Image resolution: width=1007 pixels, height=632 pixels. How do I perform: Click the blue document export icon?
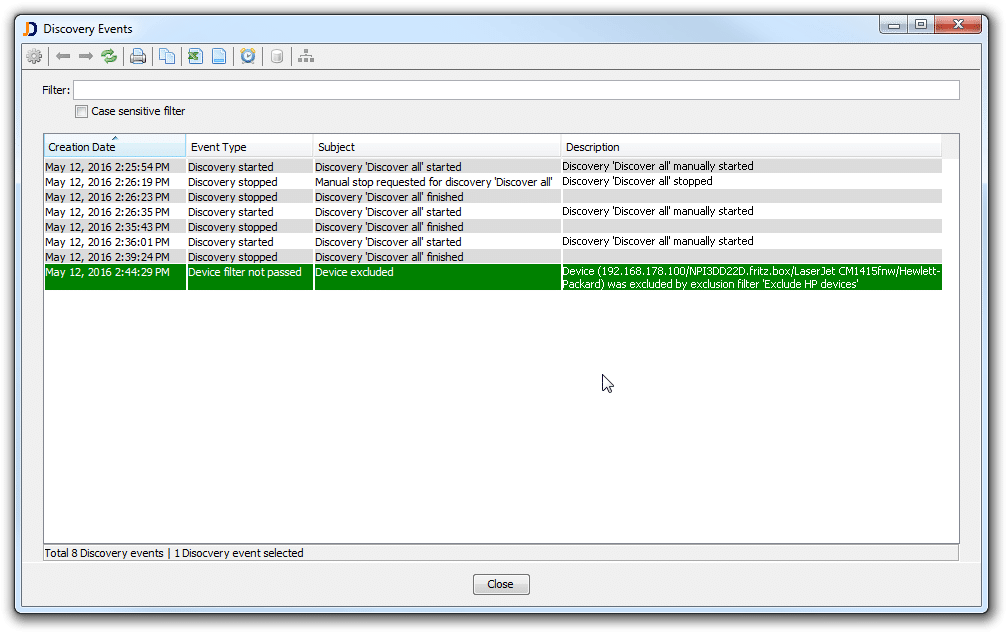(218, 56)
